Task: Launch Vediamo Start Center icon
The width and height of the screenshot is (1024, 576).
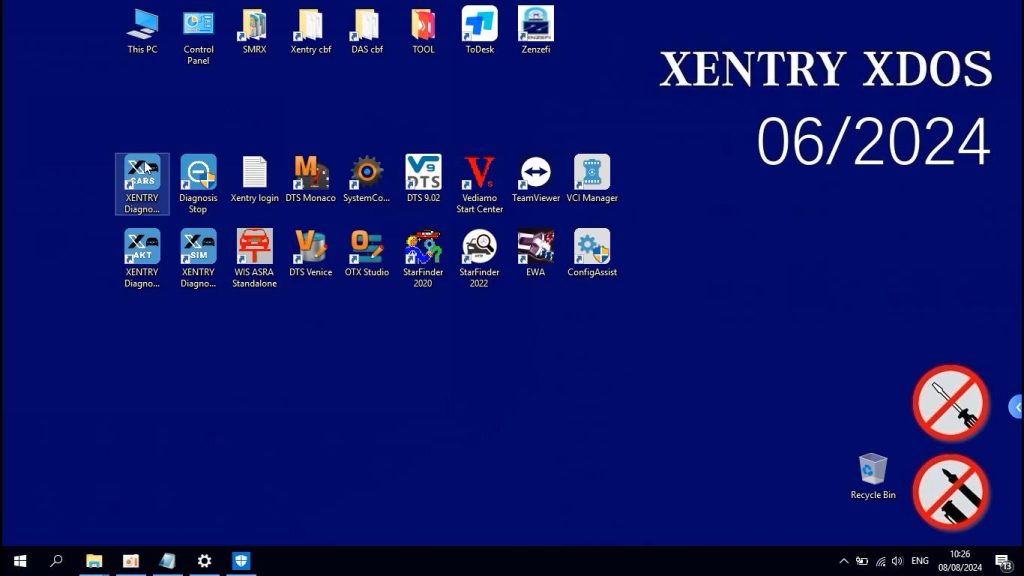Action: (479, 184)
